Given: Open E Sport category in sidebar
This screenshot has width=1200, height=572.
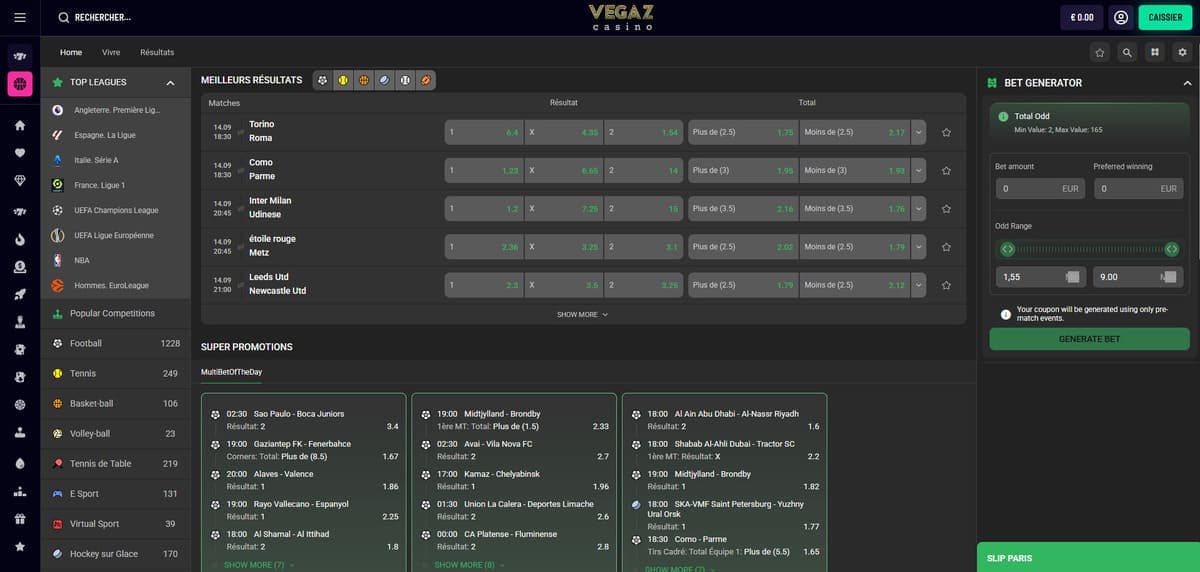Looking at the screenshot, I should click(x=115, y=493).
